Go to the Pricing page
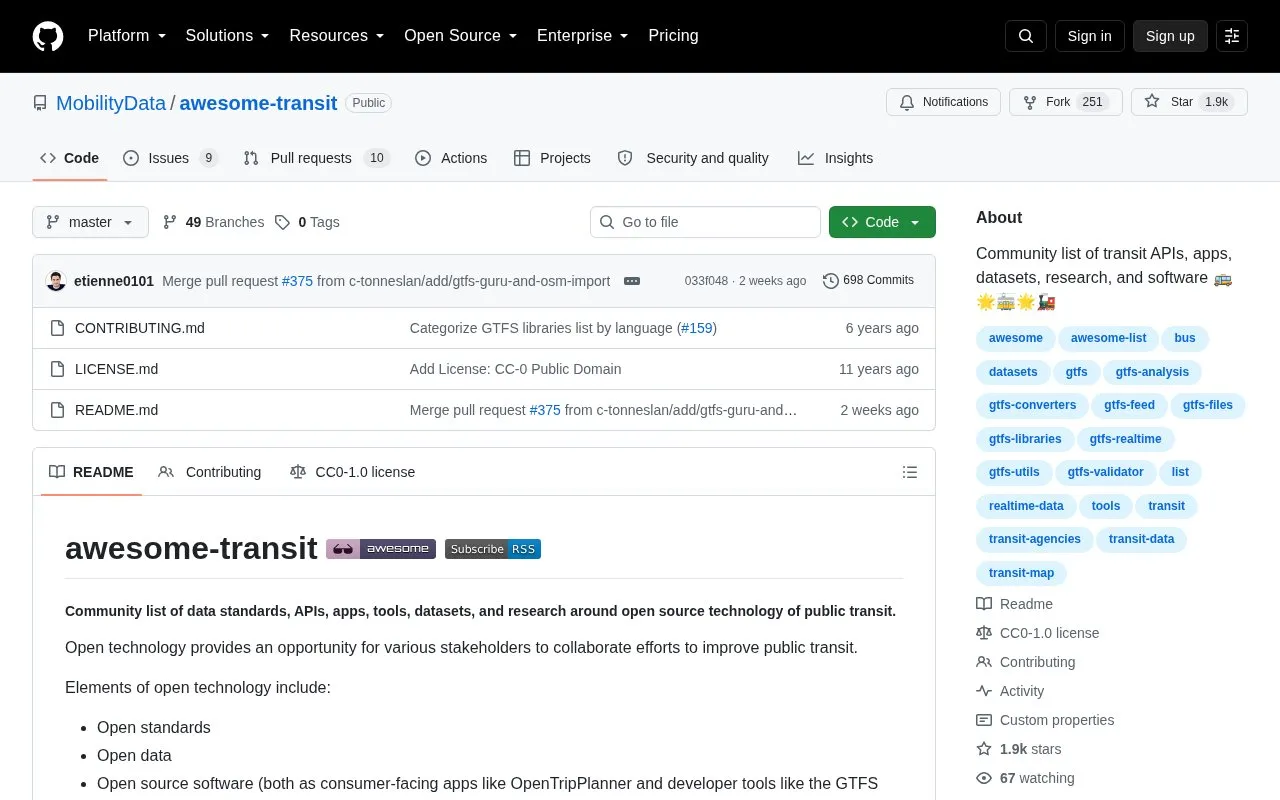 673,36
